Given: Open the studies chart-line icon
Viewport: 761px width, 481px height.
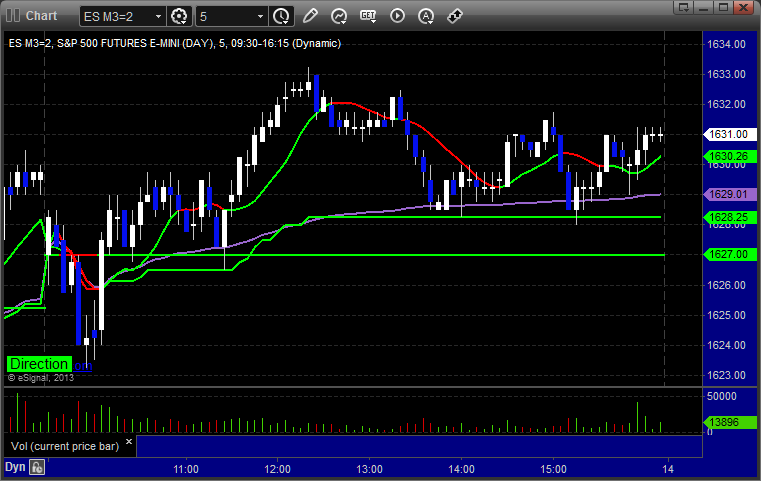Looking at the screenshot, I should pyautogui.click(x=338, y=17).
